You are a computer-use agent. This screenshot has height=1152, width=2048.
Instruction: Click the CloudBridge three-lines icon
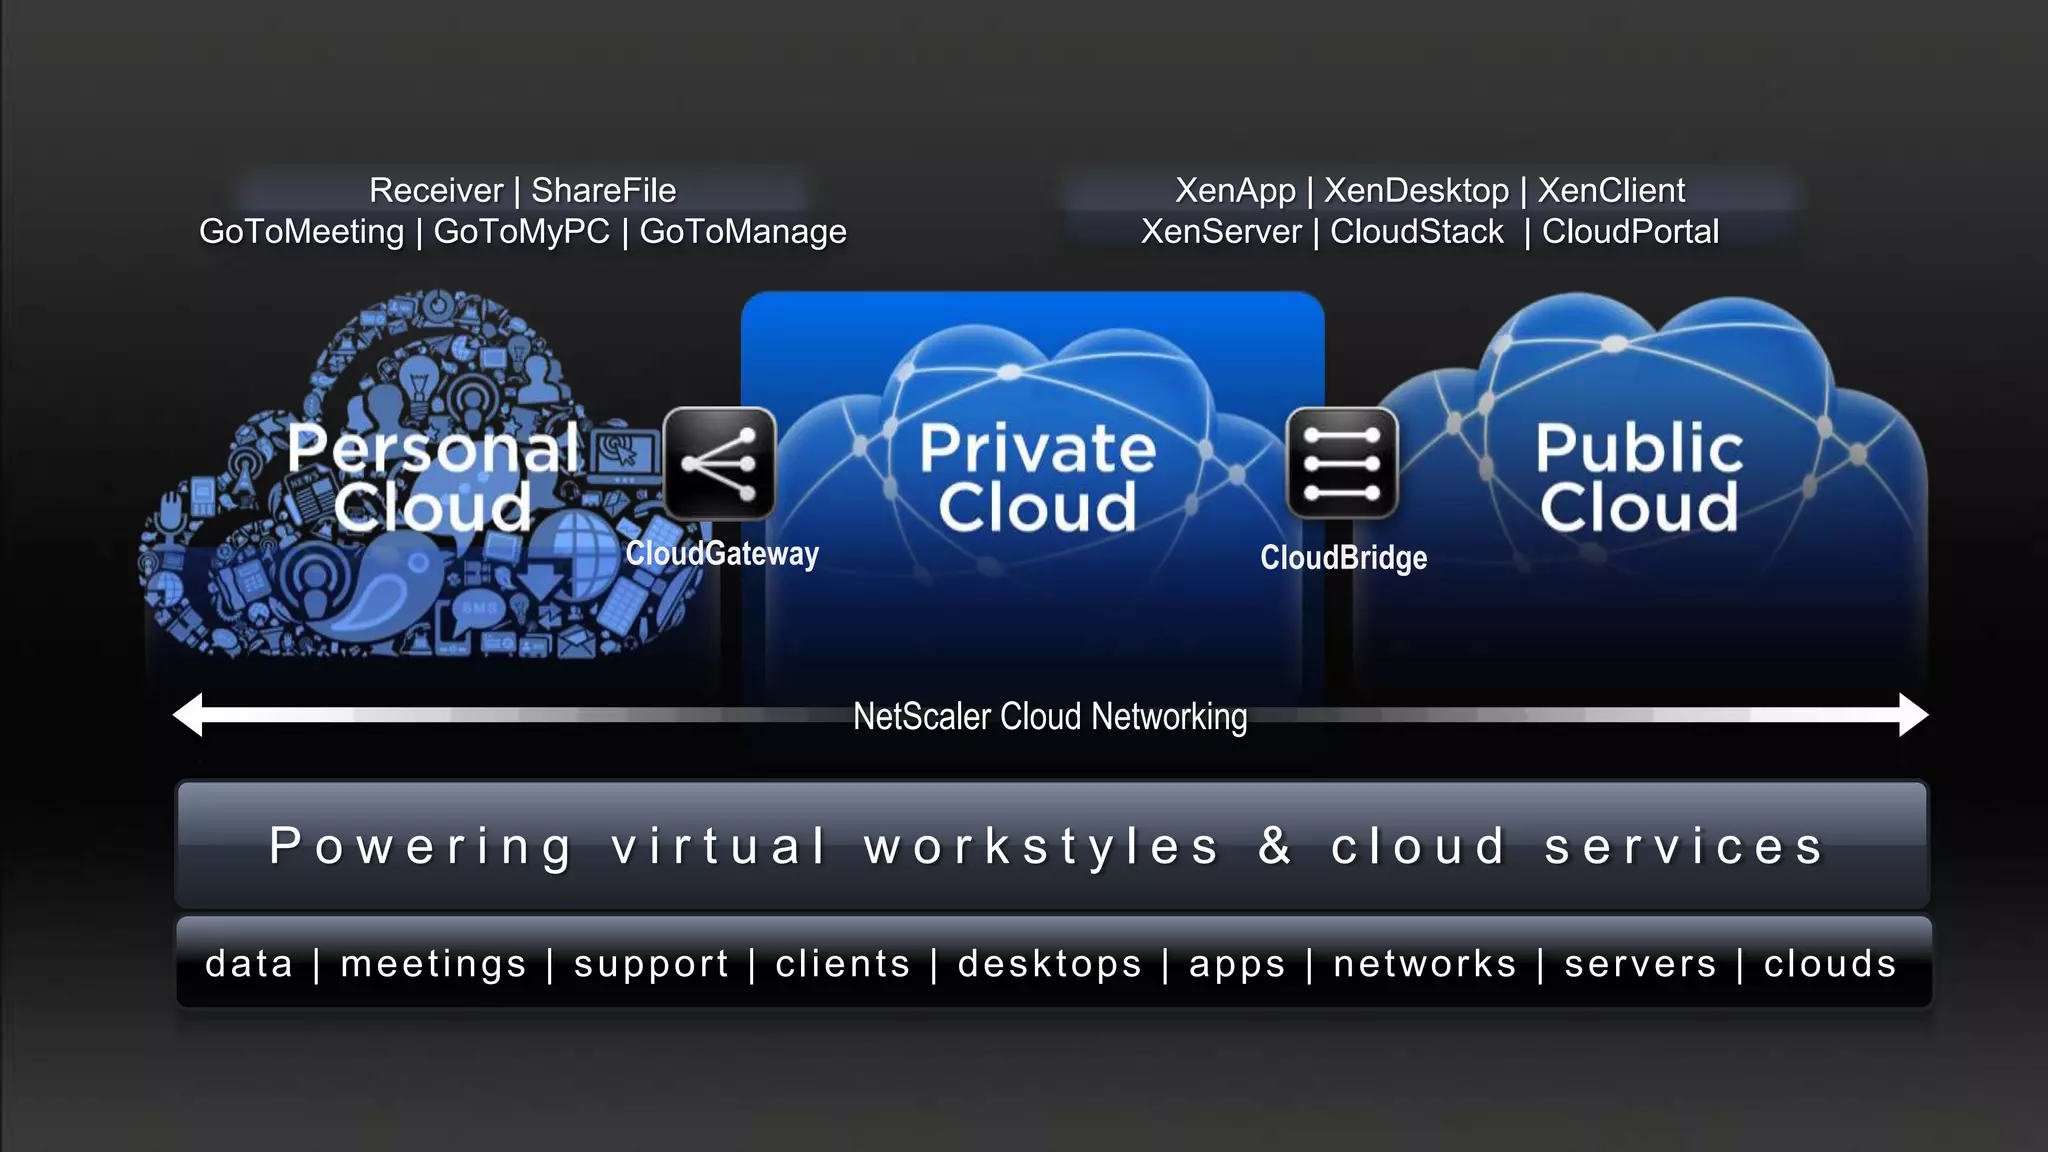1341,463
